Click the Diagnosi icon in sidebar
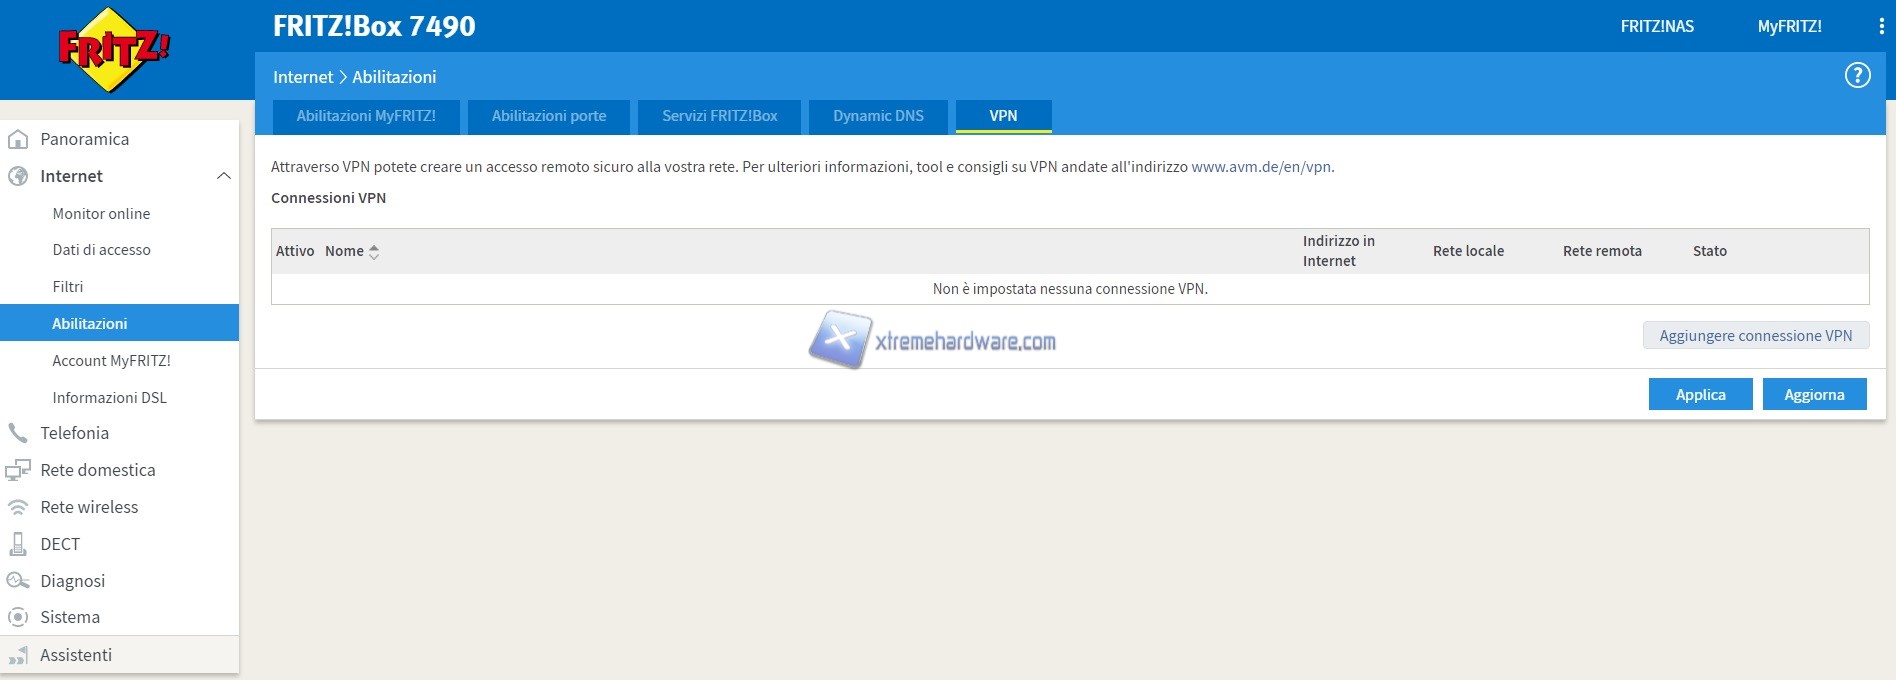The image size is (1896, 680). point(18,581)
